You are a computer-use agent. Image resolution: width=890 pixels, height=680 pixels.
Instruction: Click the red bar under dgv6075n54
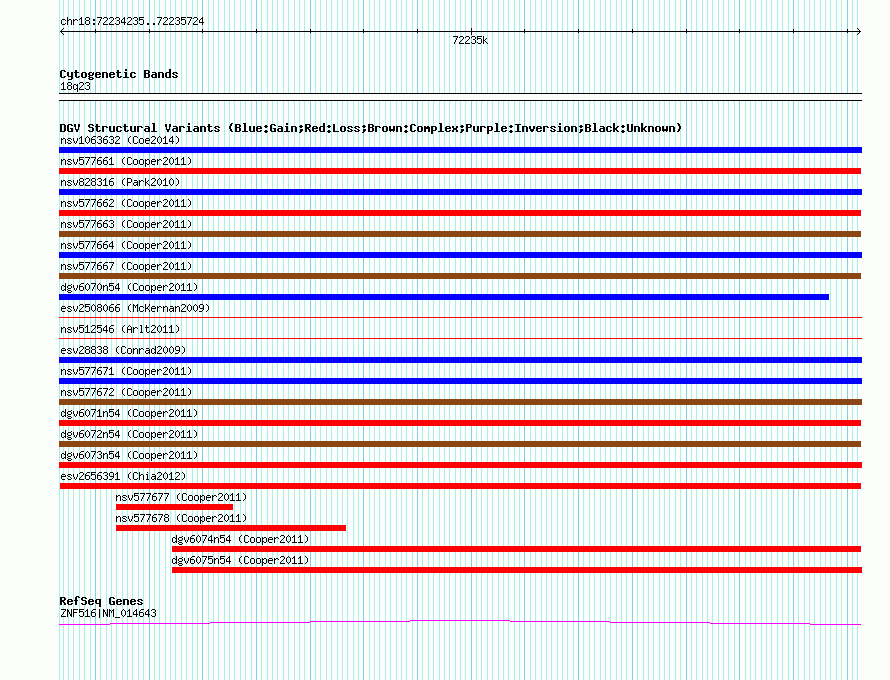517,570
